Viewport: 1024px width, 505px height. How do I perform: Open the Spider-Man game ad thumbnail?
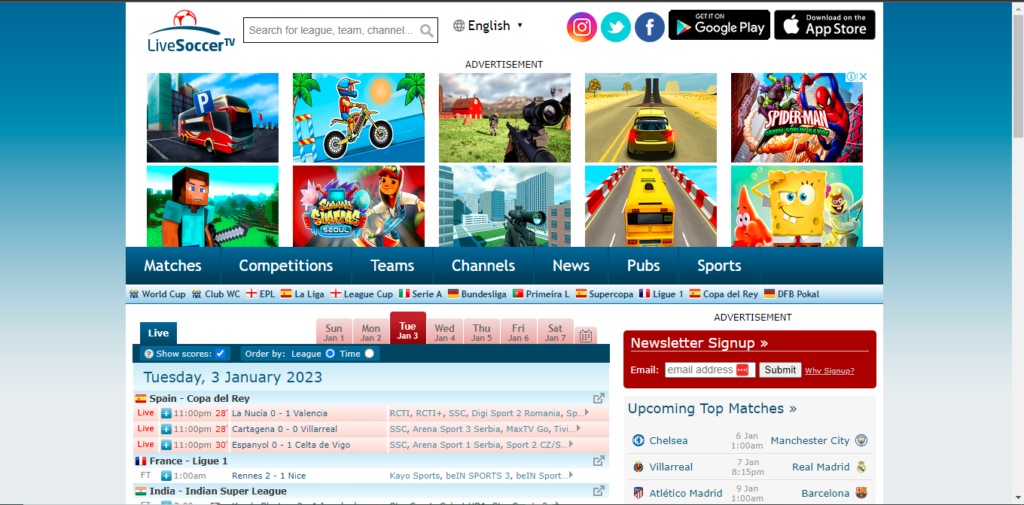(797, 118)
